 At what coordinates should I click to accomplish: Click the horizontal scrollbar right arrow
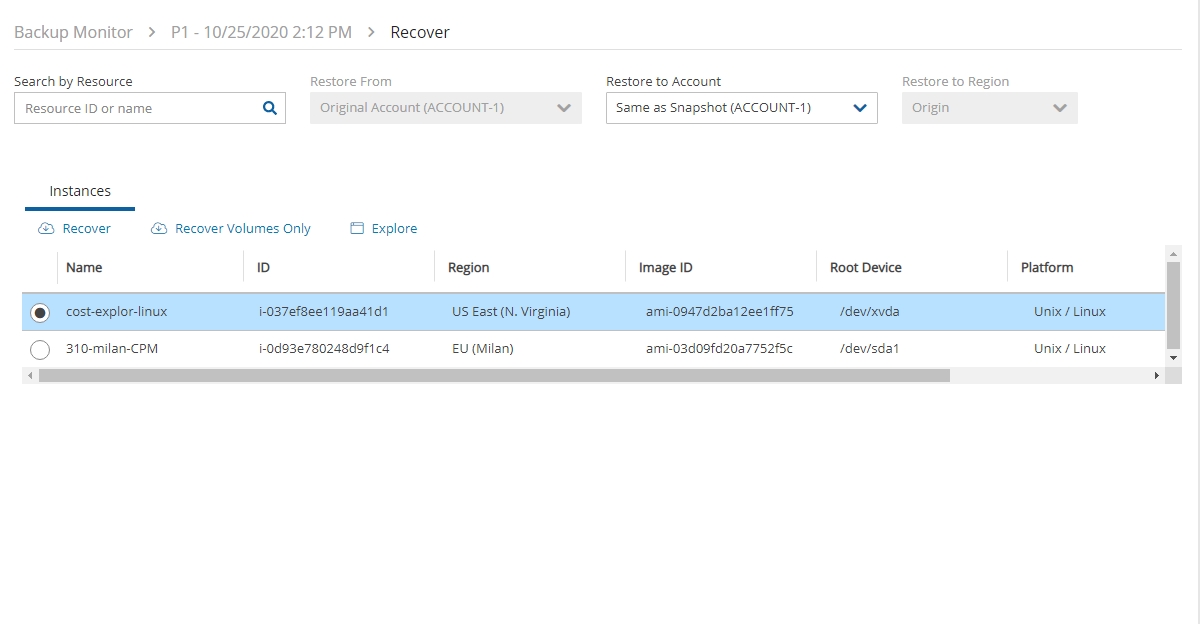1157,375
